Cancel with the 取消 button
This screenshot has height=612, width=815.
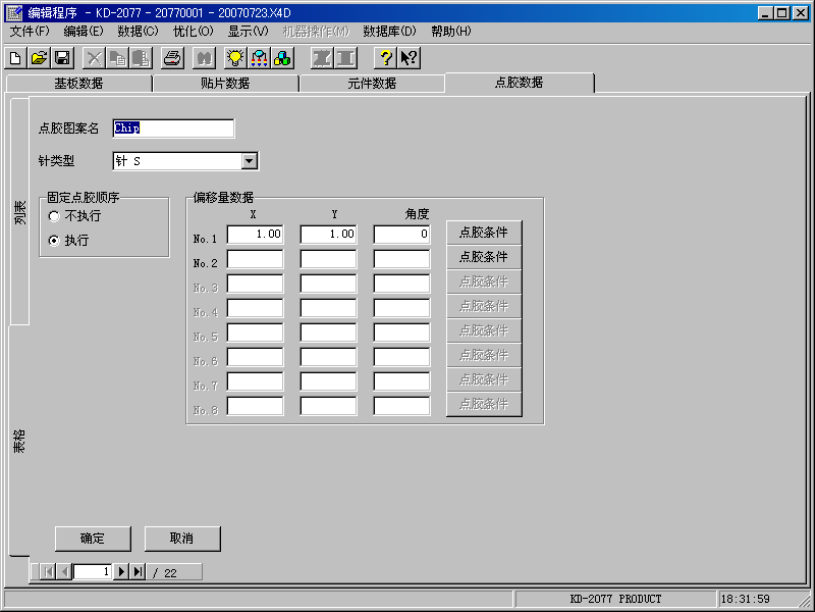182,538
